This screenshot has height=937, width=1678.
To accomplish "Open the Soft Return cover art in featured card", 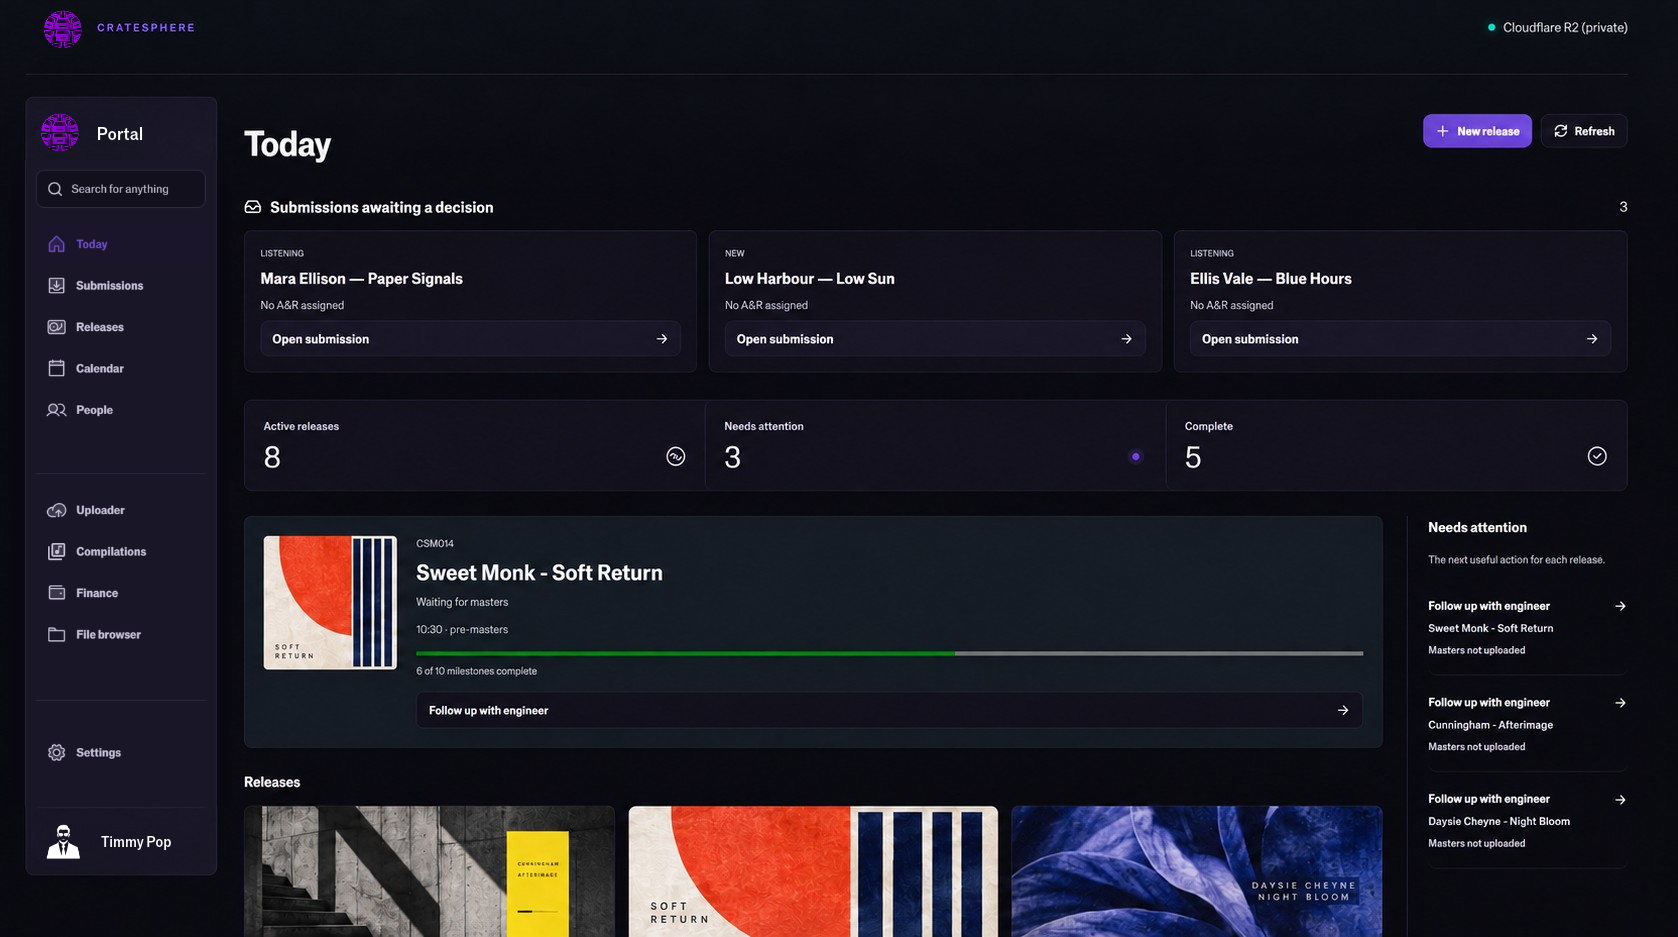I will 330,602.
